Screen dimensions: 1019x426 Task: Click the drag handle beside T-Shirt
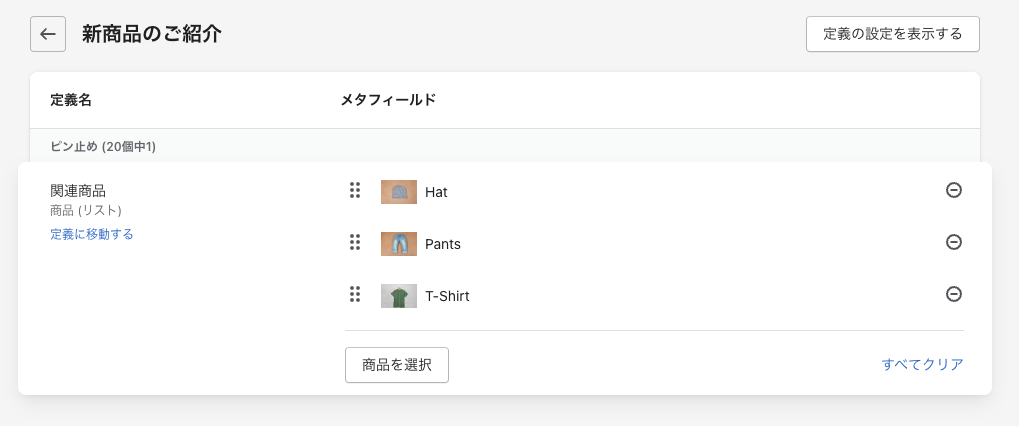pyautogui.click(x=355, y=295)
